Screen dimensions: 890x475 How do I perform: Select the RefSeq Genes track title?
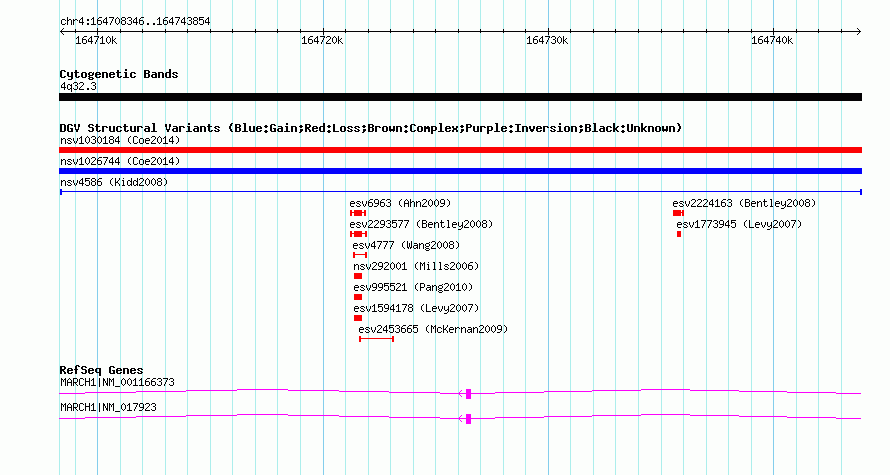click(101, 370)
